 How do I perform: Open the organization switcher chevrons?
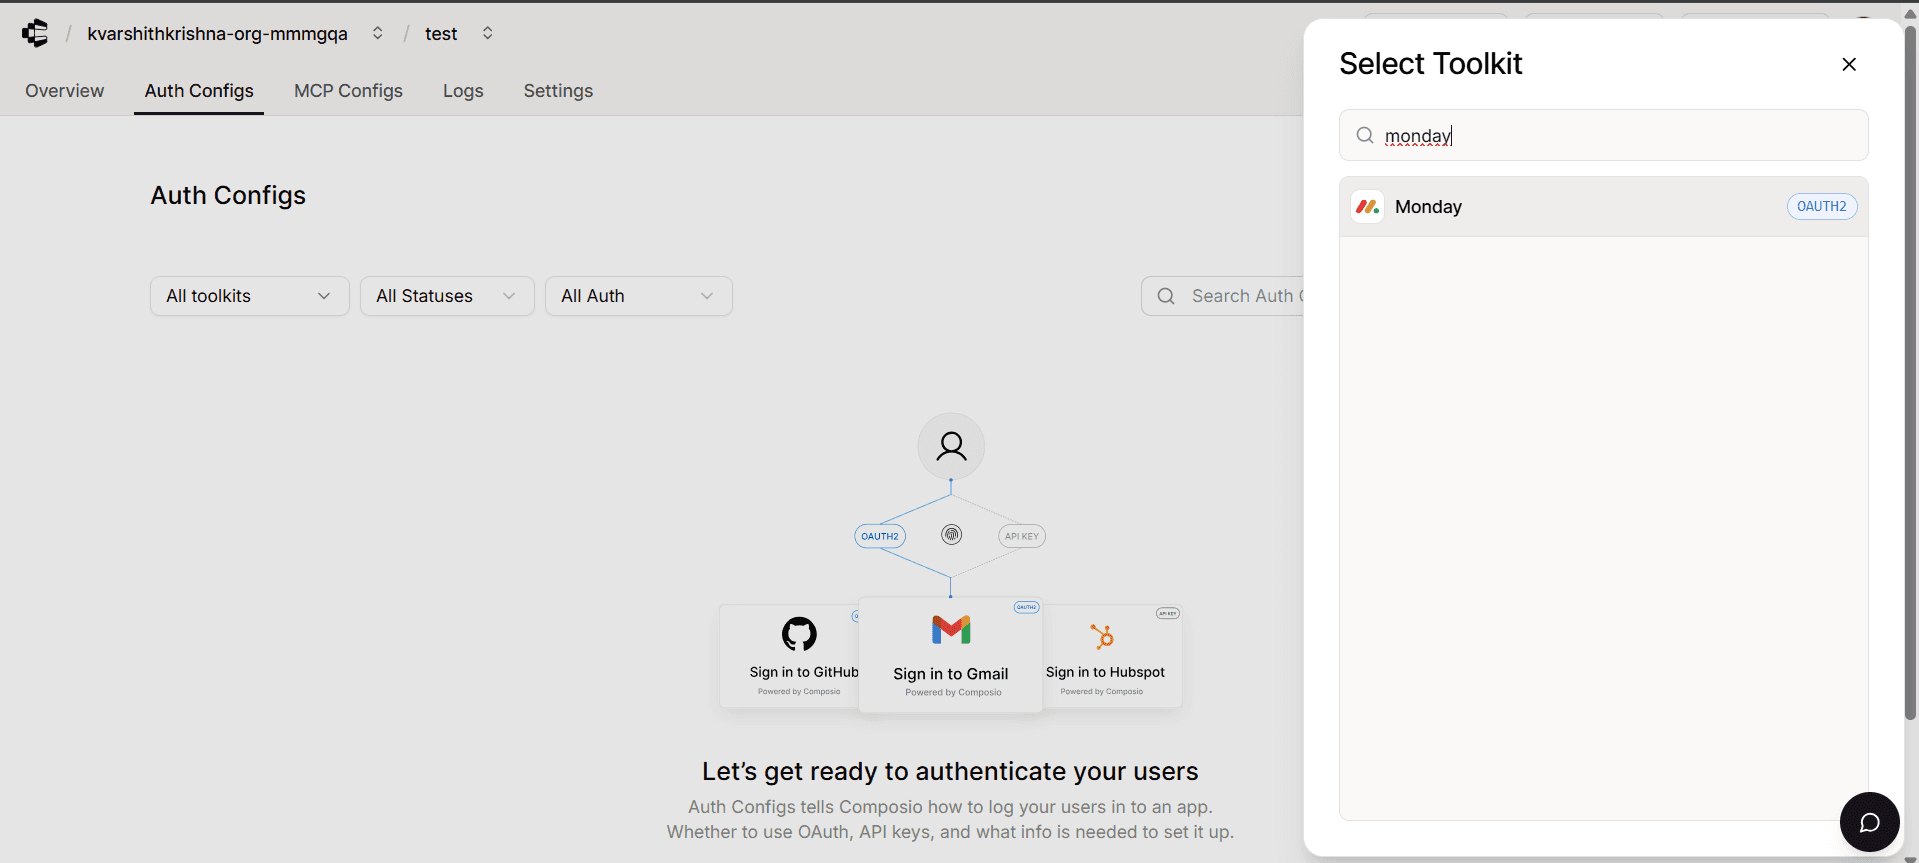point(377,33)
